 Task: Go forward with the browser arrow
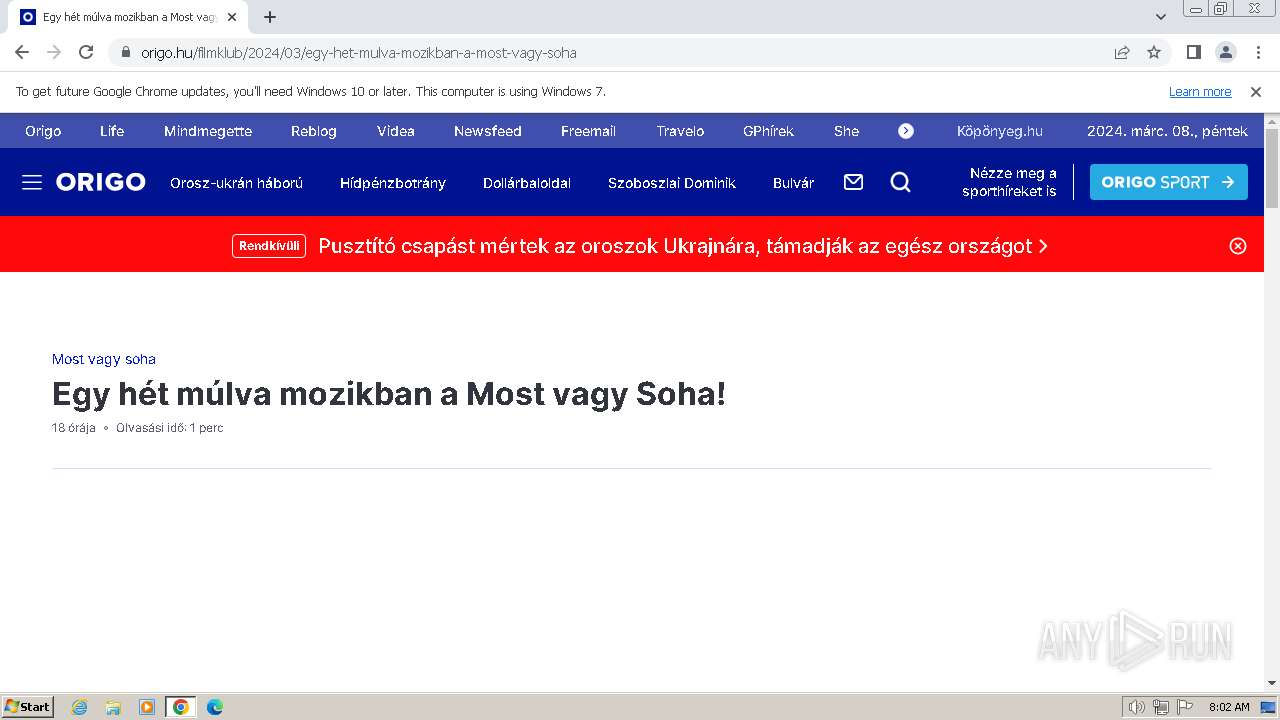54,52
